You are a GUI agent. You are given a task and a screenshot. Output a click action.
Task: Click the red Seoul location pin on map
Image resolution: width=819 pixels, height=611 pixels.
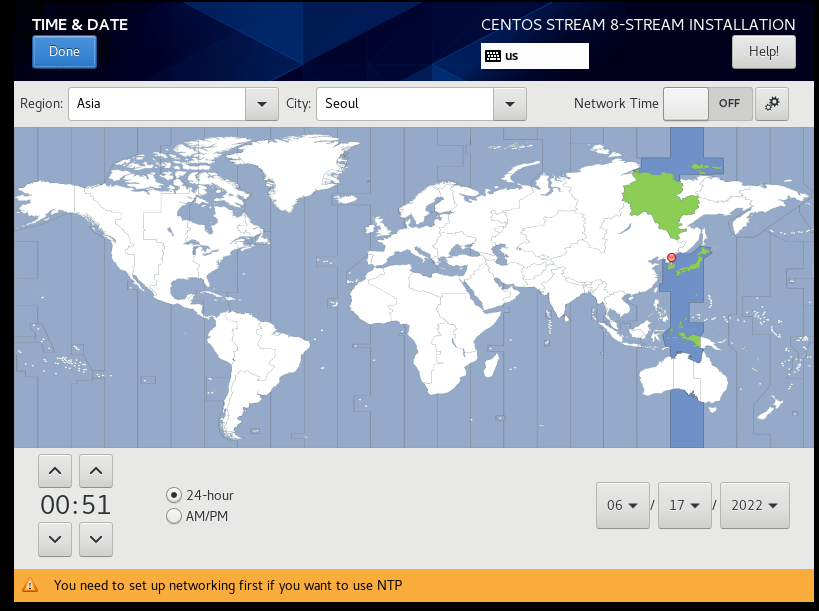[x=672, y=257]
